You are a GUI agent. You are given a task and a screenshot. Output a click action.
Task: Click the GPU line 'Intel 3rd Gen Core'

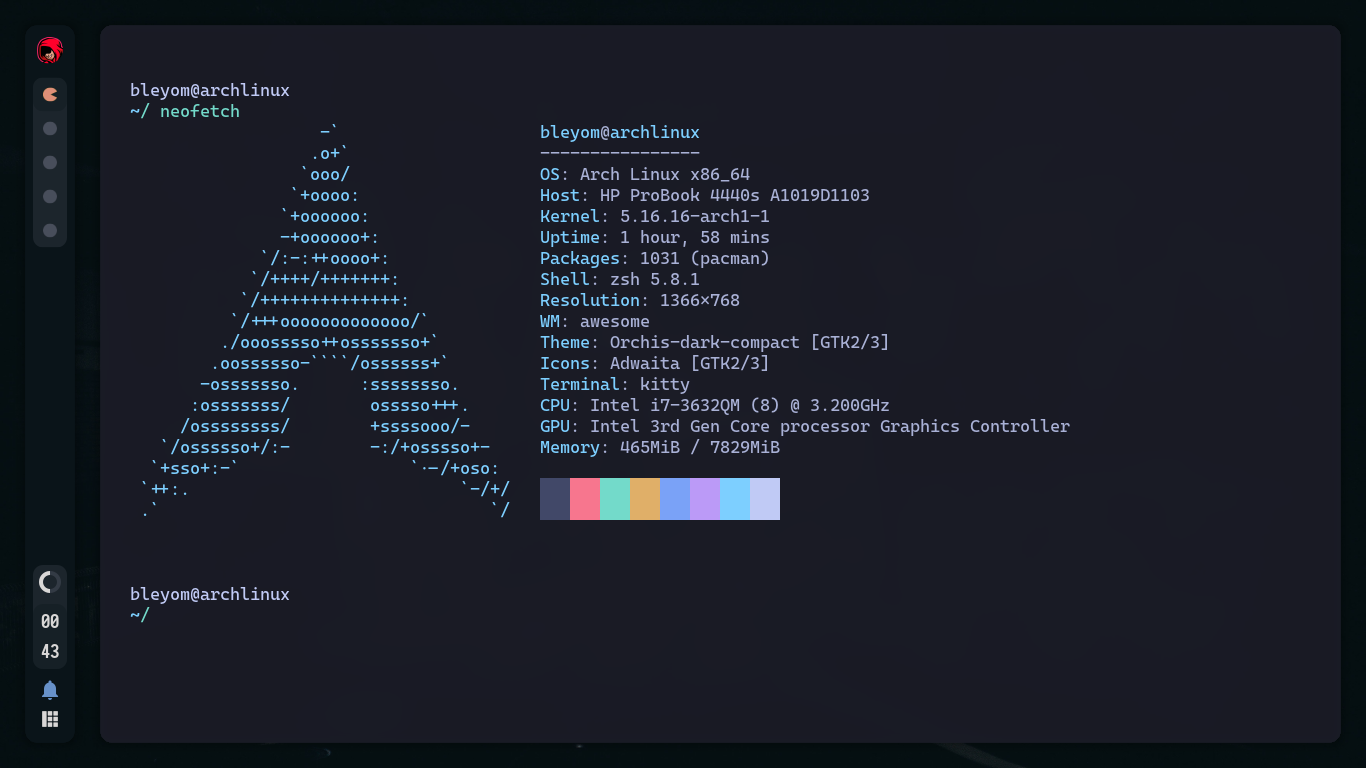coord(680,426)
